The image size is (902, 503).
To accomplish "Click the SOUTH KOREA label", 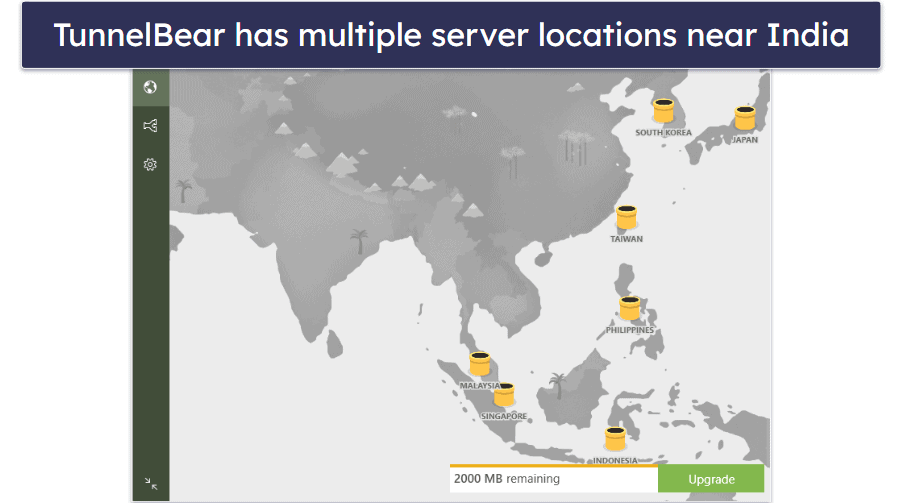I will tap(663, 132).
